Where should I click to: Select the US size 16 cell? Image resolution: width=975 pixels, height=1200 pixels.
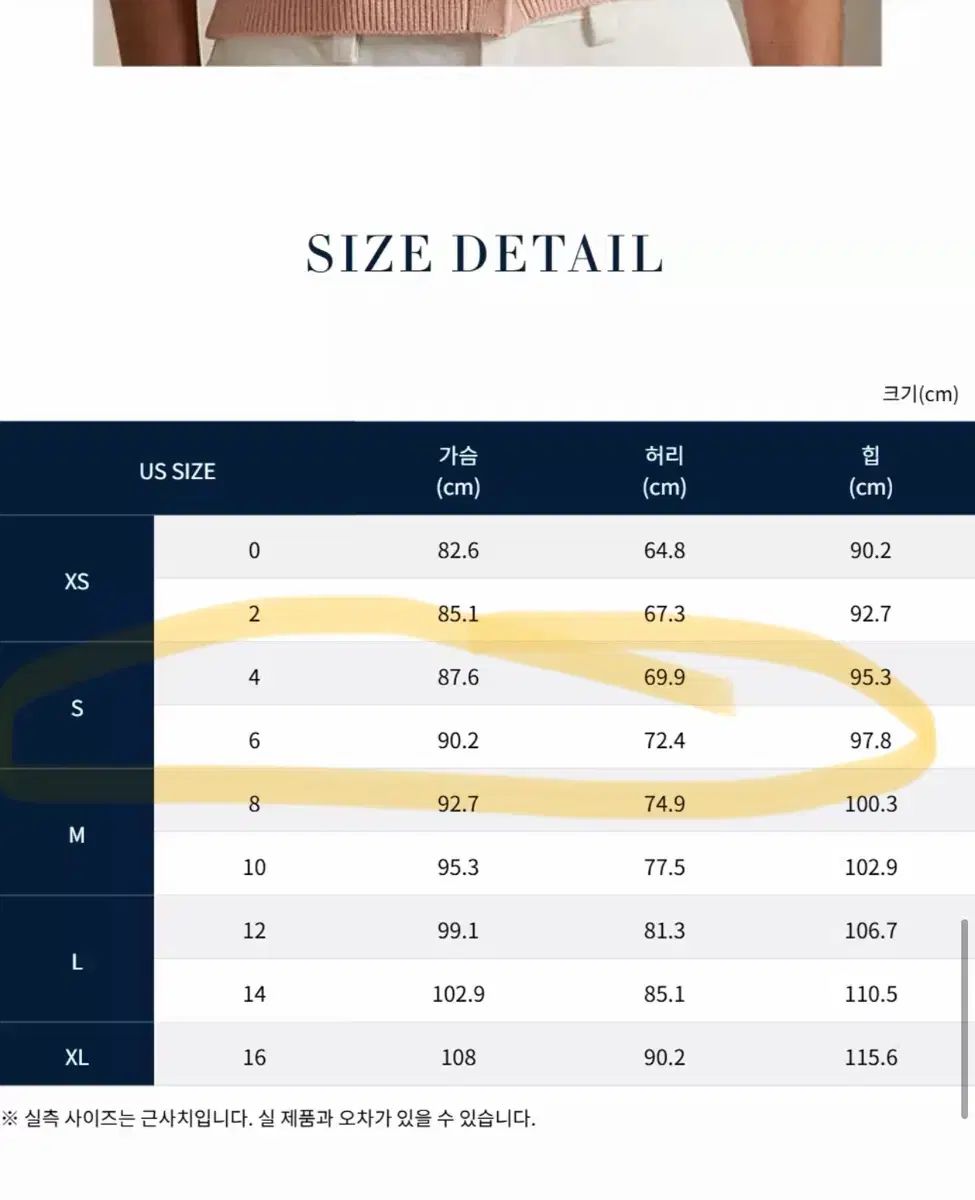254,1057
